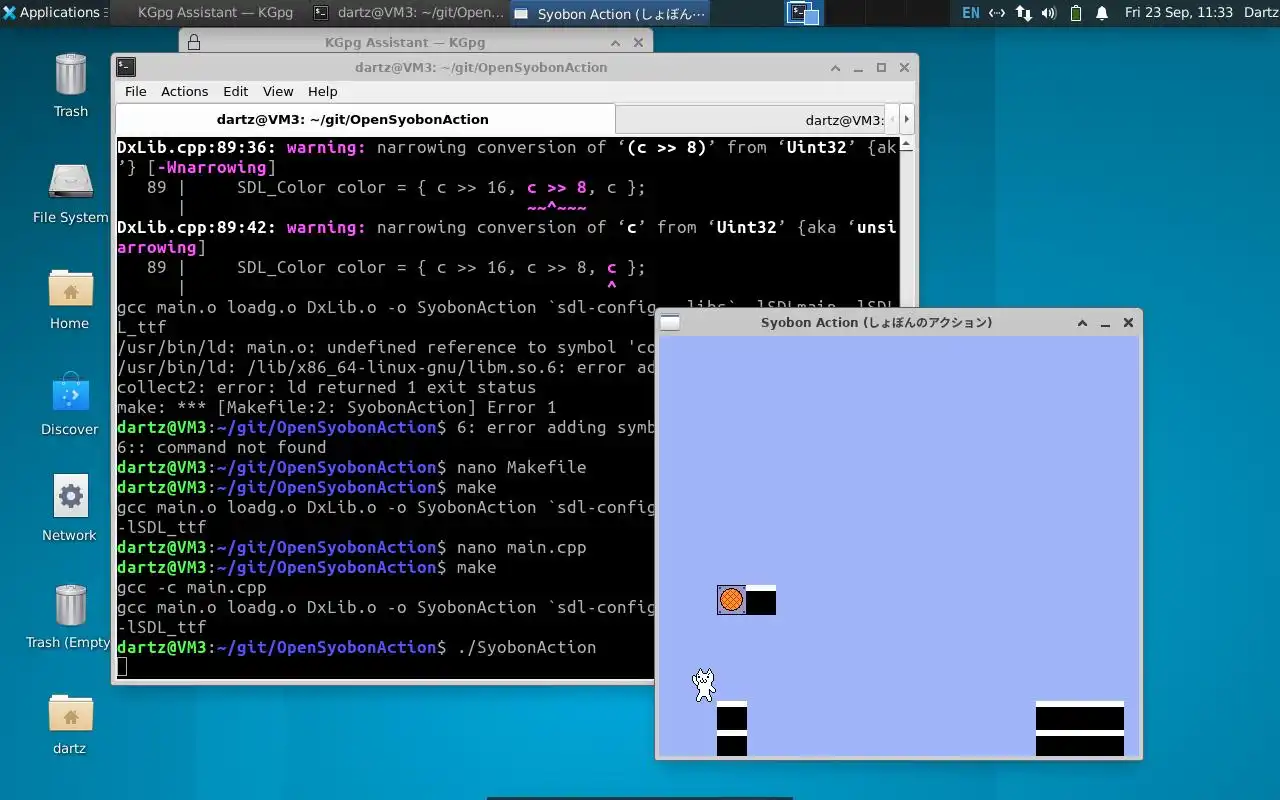The height and width of the screenshot is (800, 1280).
Task: Click the './SyobonAction' command text
Action: click(526, 647)
